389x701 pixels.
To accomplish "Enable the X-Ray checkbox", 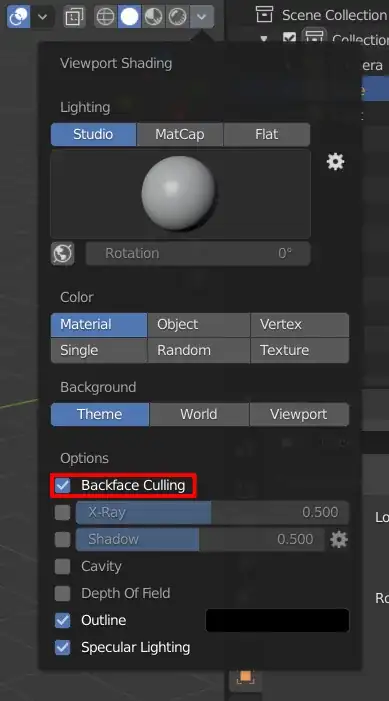I will coord(63,512).
